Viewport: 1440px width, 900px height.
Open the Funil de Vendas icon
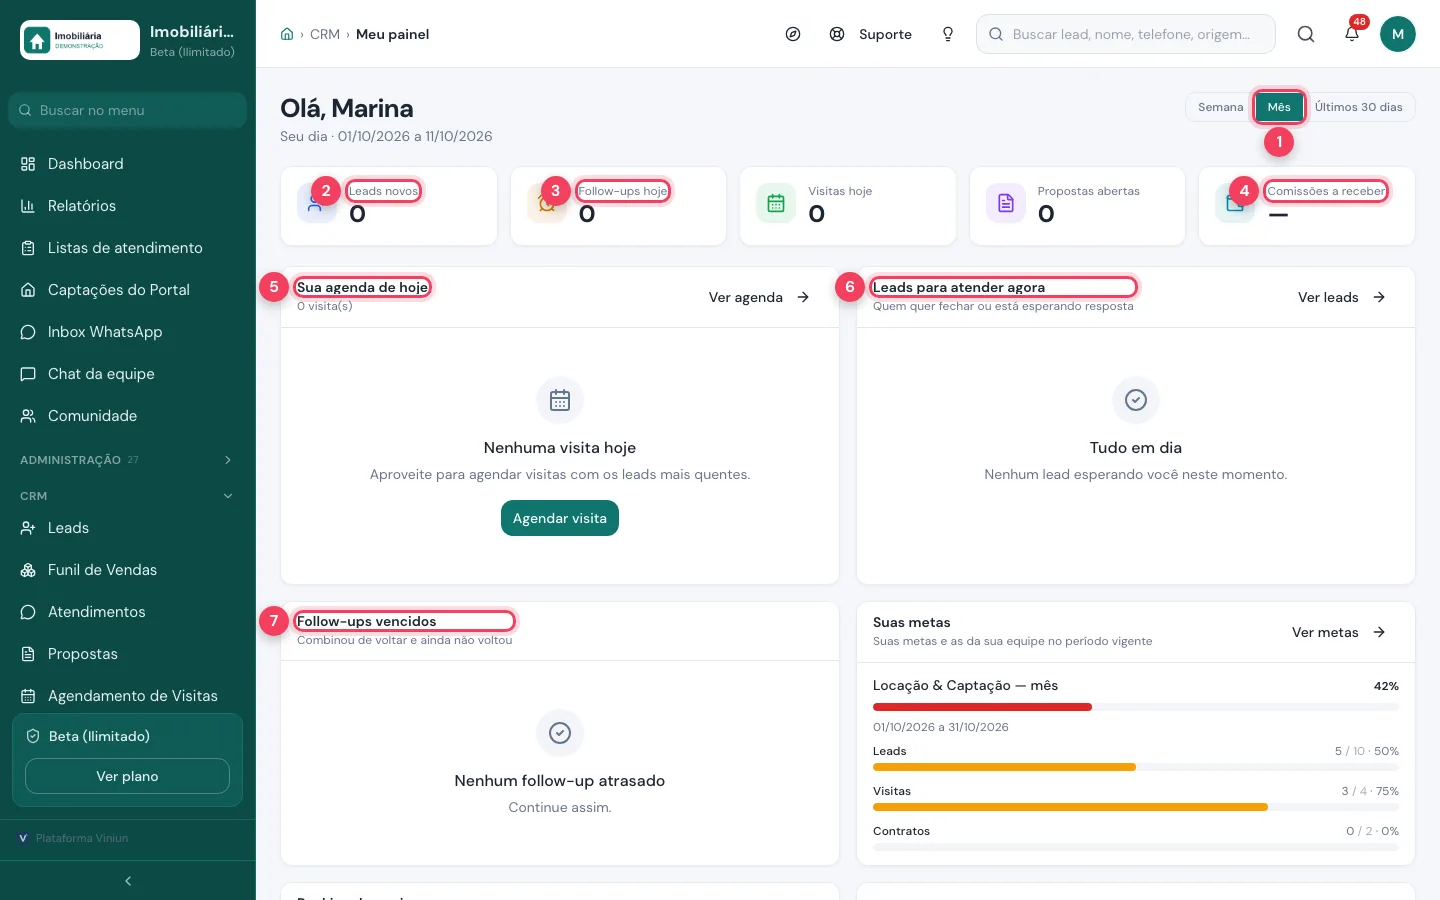click(x=28, y=570)
